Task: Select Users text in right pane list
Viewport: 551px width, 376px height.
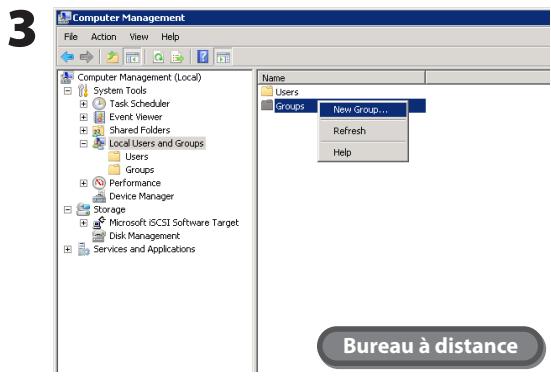Action: [x=287, y=92]
